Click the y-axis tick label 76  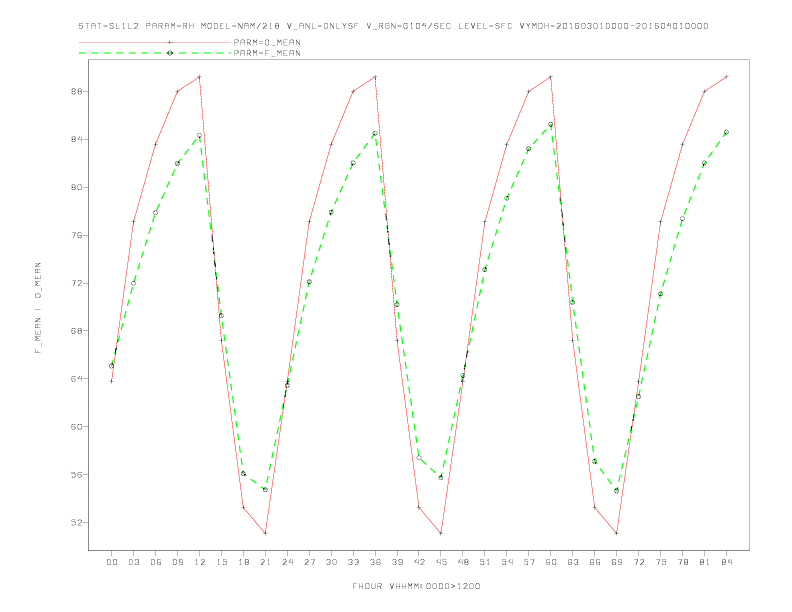click(x=77, y=235)
